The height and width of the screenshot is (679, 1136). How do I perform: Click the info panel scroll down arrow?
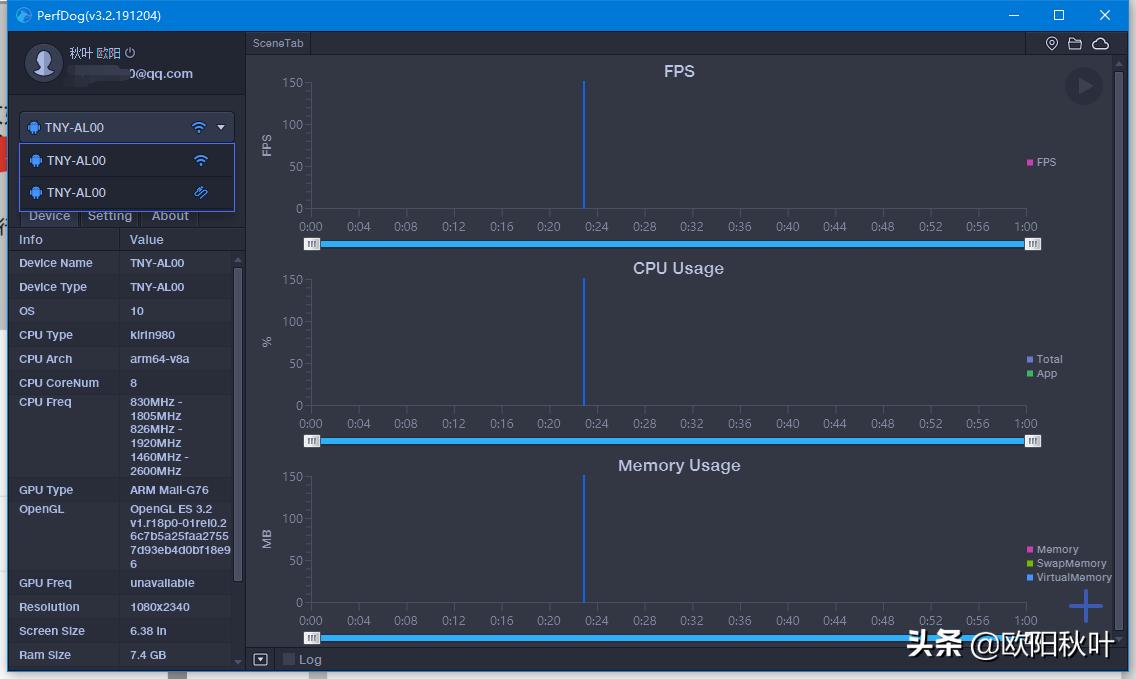pyautogui.click(x=238, y=662)
